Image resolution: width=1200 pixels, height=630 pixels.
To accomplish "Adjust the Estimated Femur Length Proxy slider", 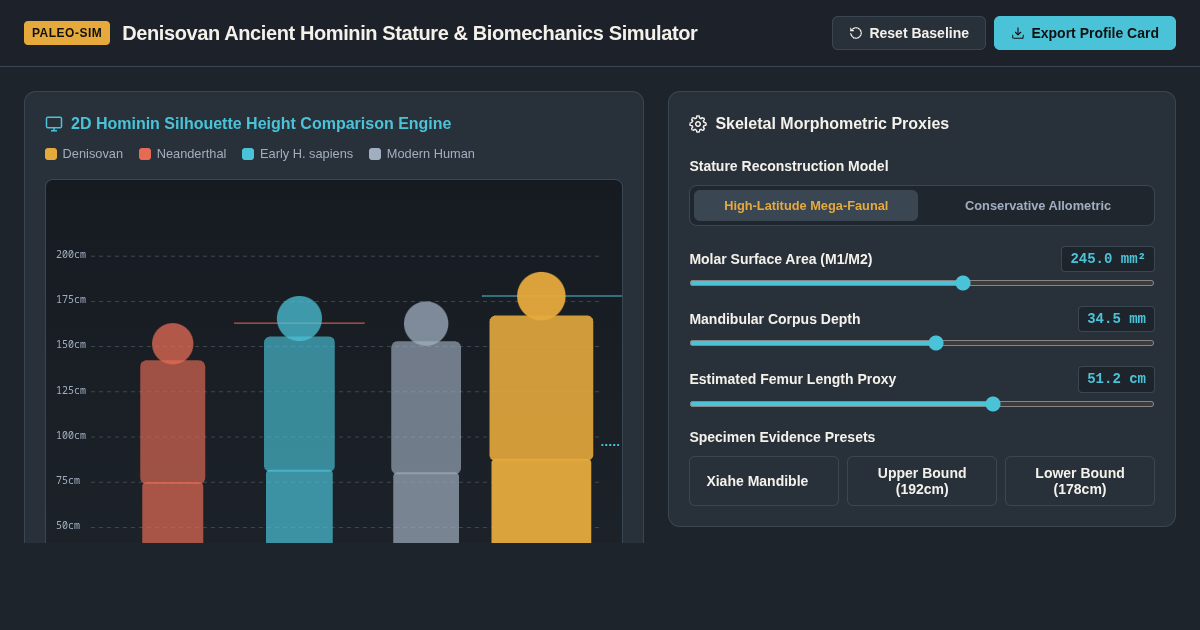I will point(922,404).
